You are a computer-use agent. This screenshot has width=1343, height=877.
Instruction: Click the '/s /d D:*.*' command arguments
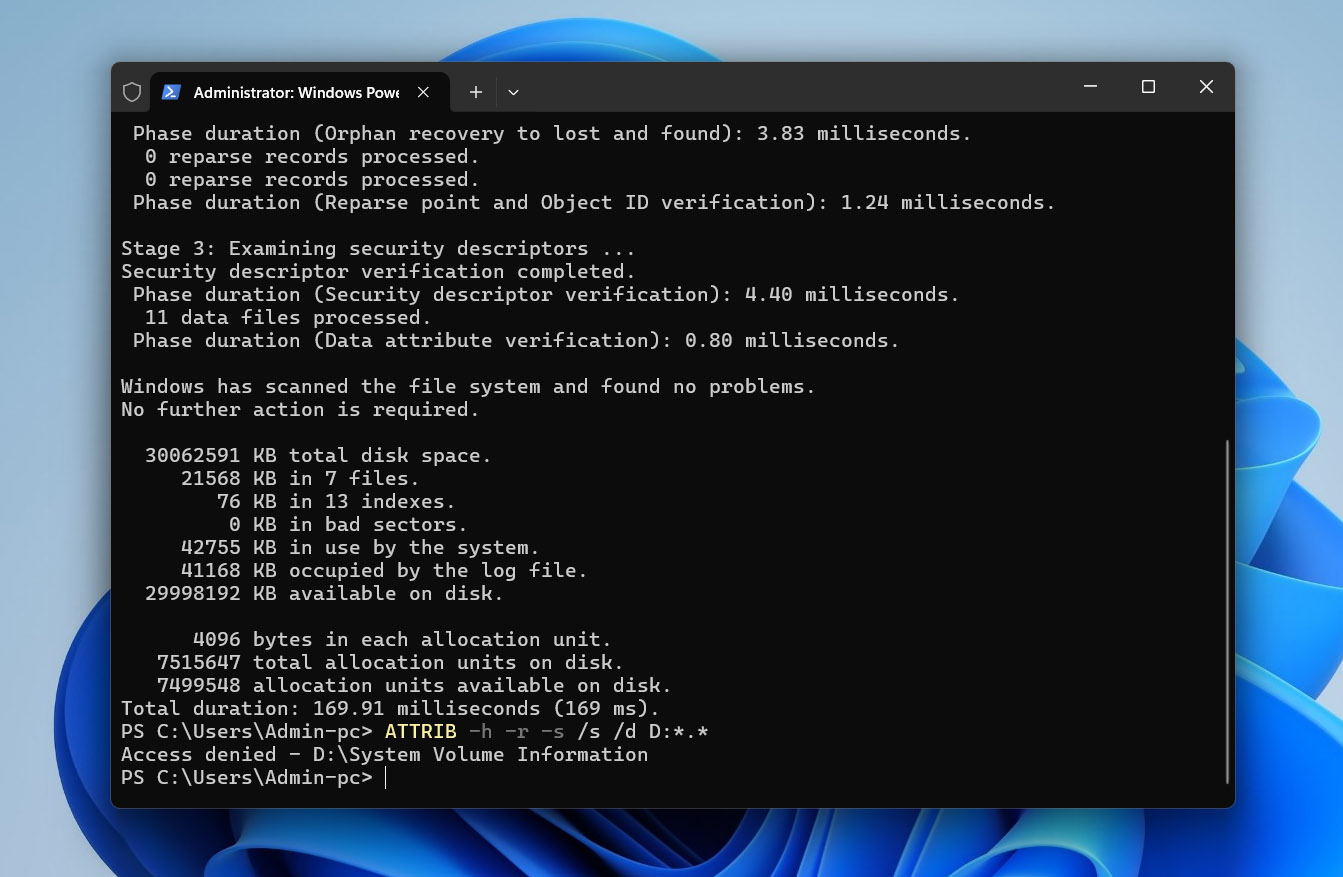tap(642, 731)
